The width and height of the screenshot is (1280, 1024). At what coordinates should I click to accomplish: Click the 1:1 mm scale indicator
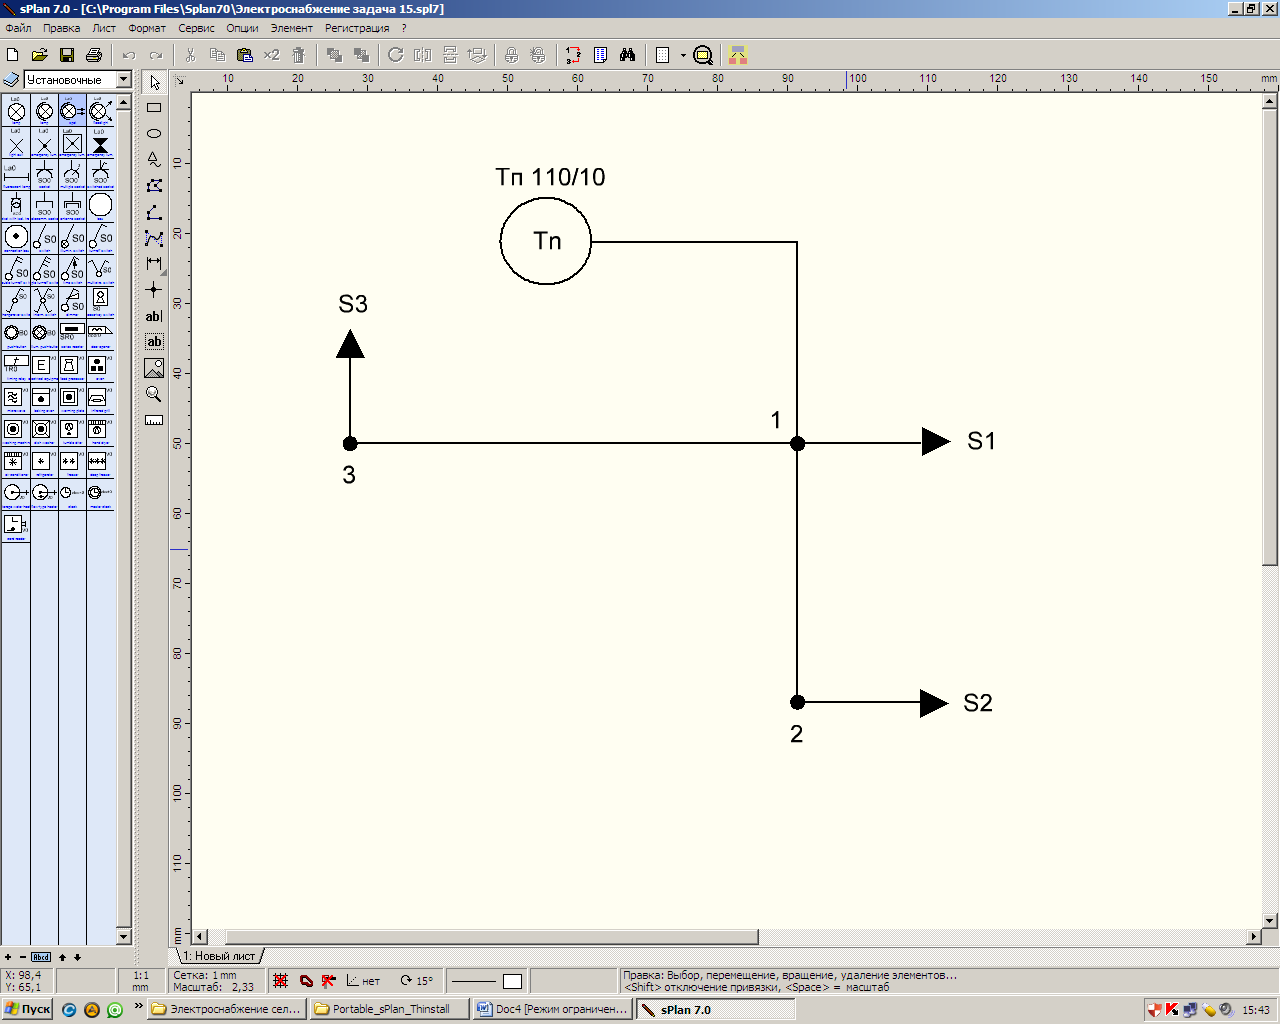point(141,981)
